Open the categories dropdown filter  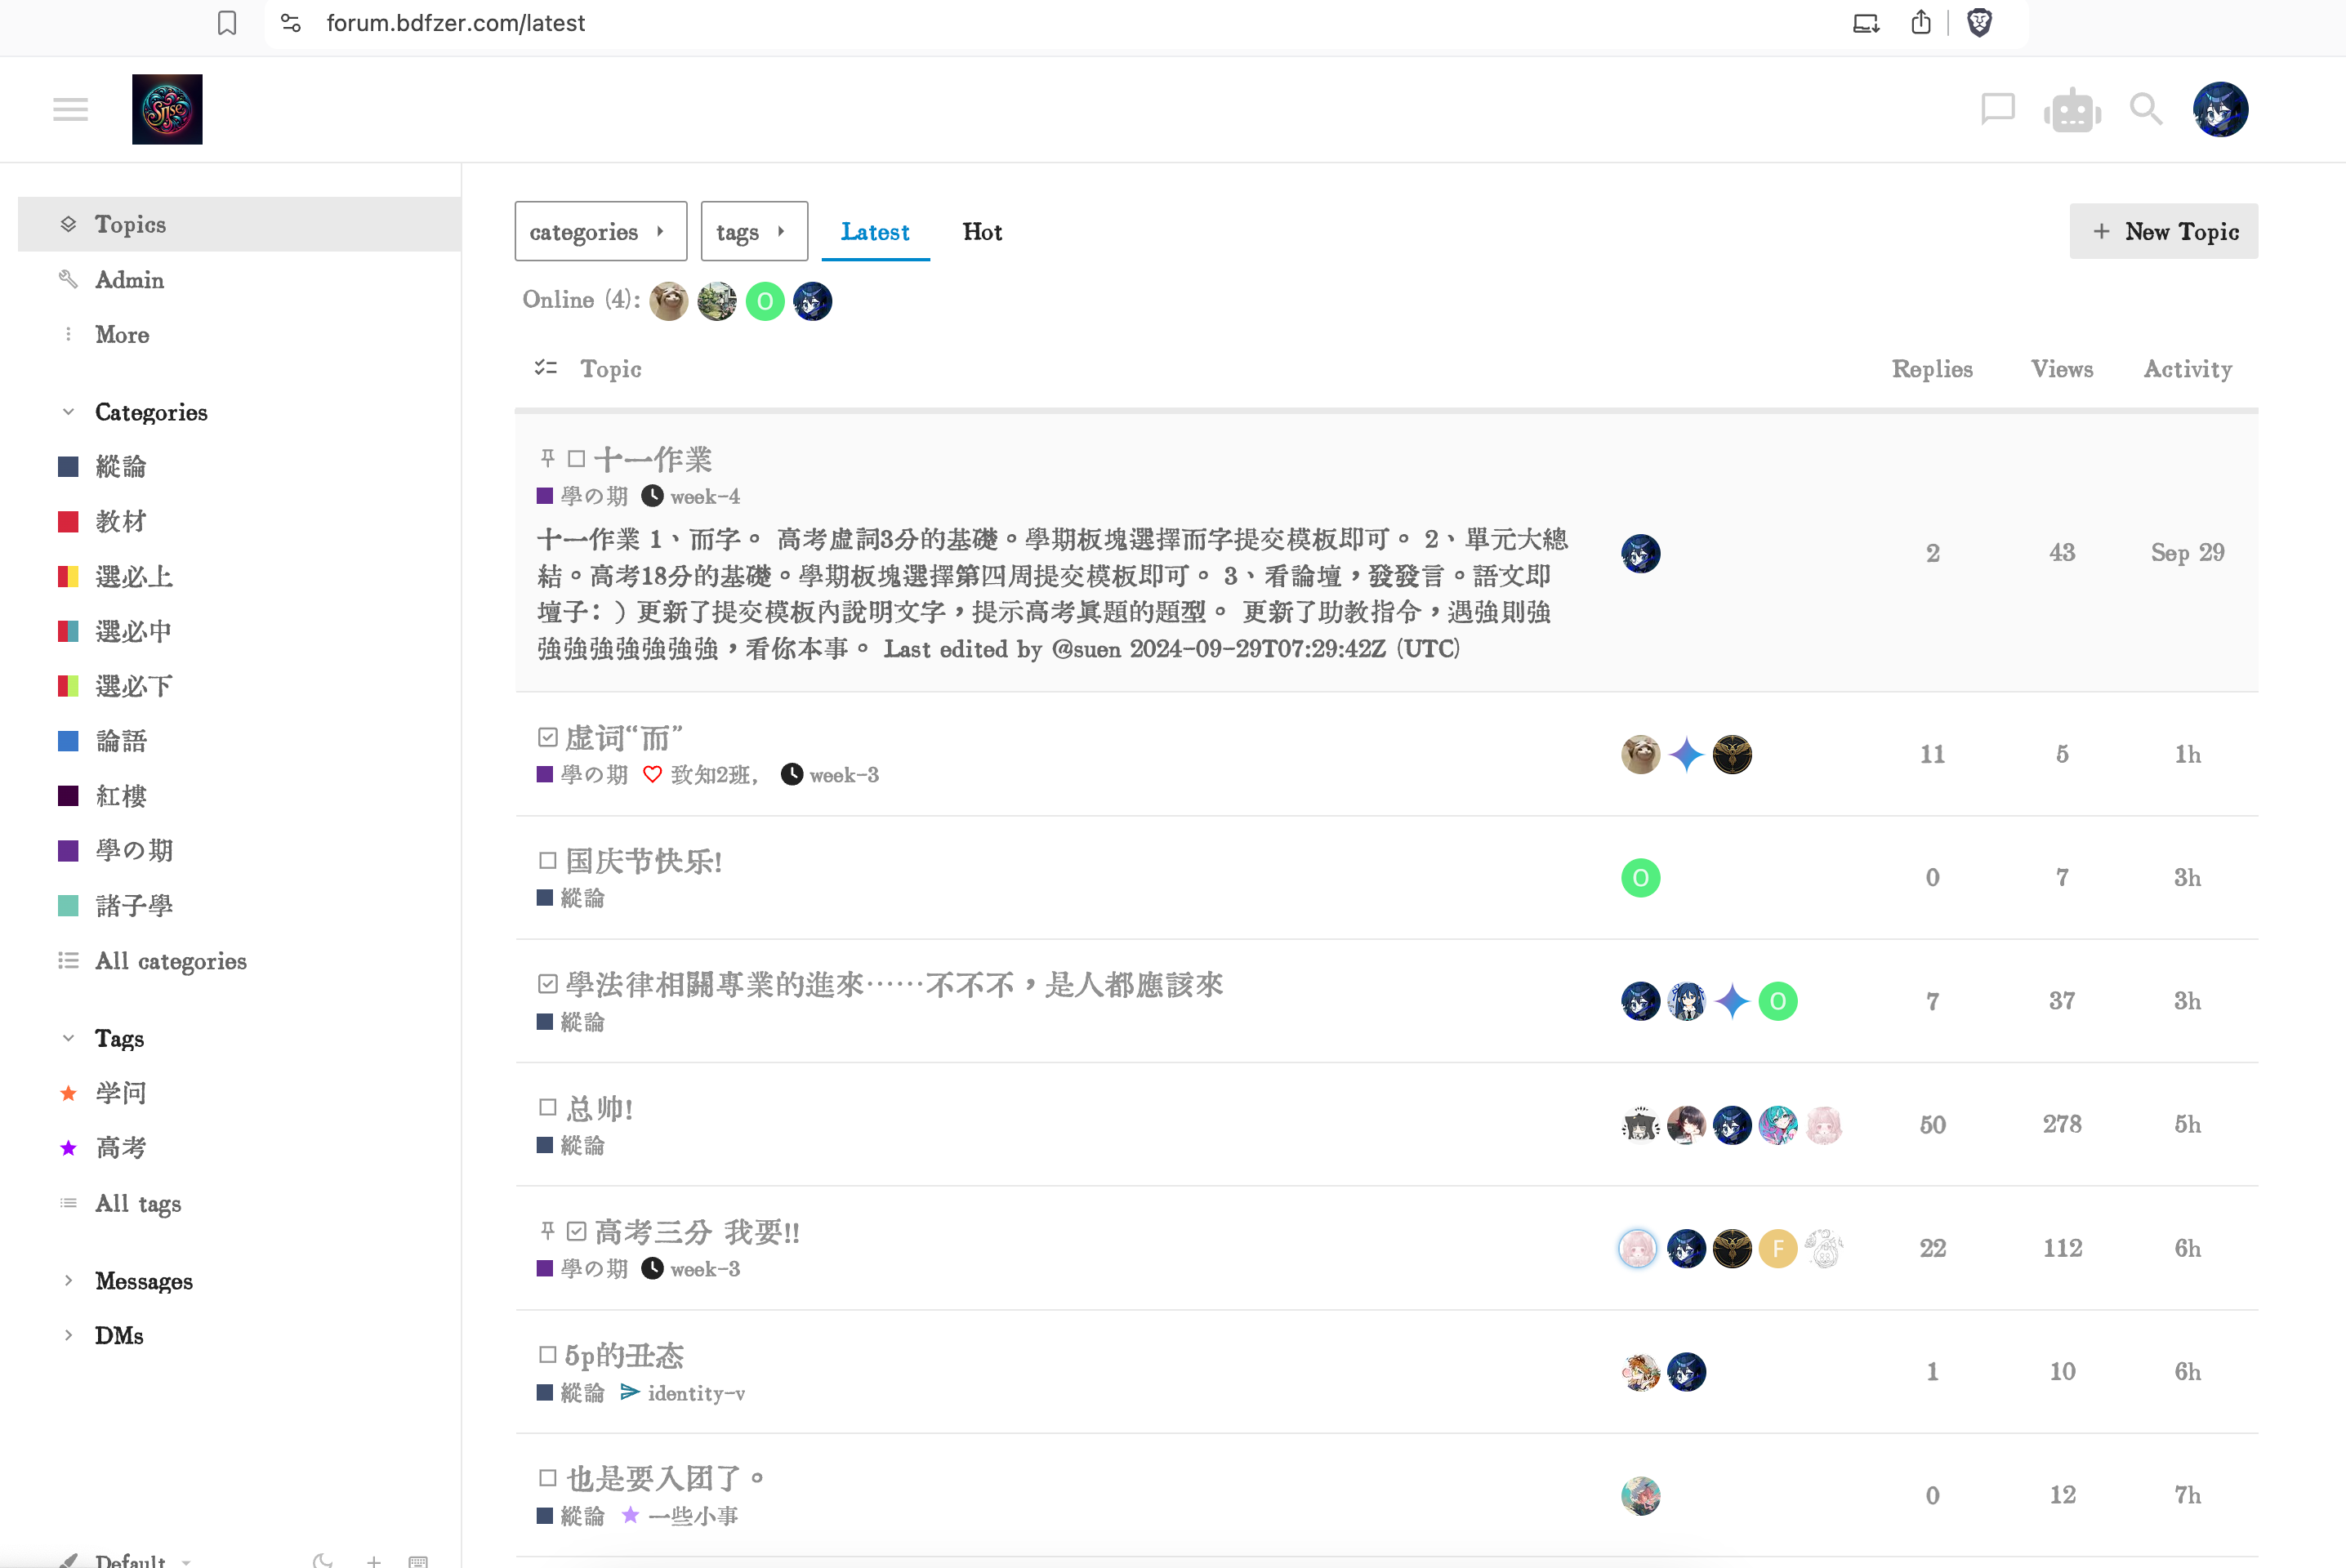tap(600, 231)
